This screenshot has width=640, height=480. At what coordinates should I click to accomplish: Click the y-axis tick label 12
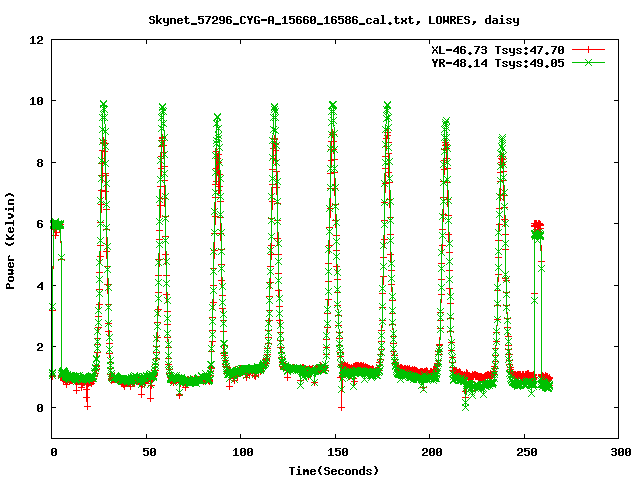36,40
